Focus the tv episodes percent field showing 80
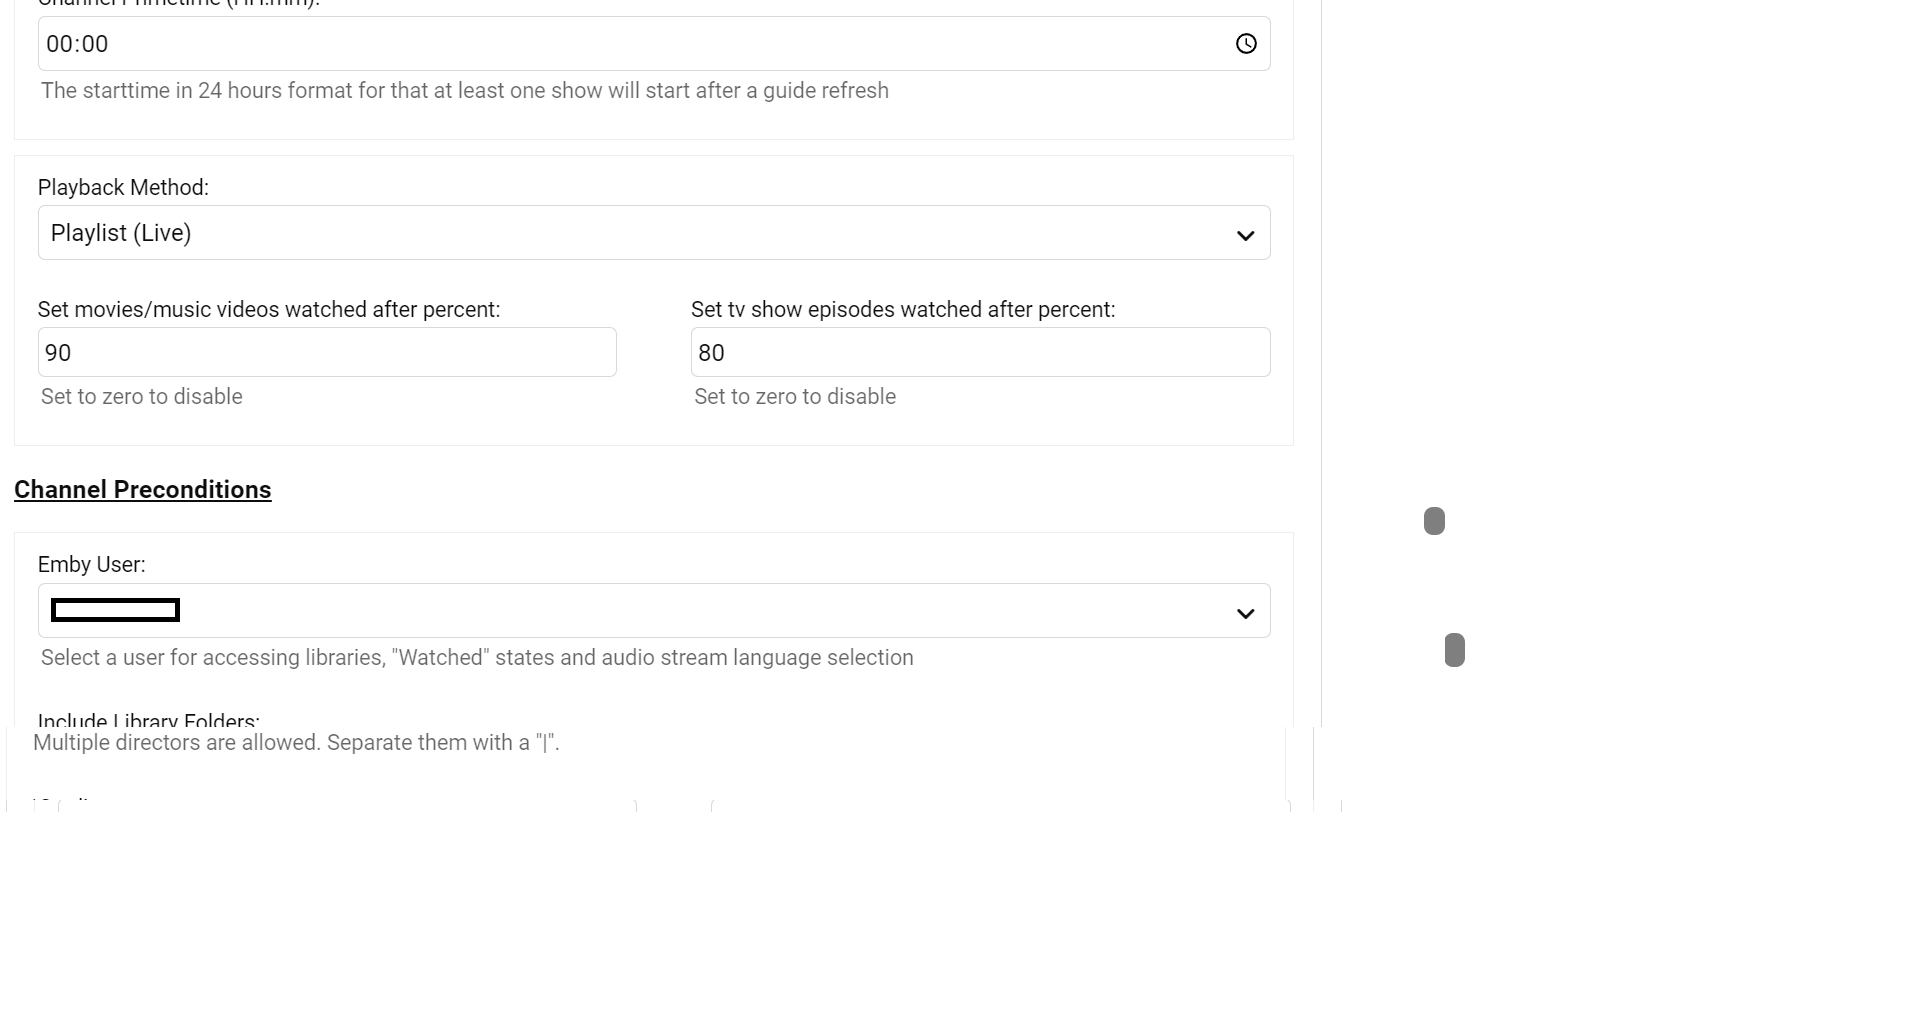The height and width of the screenshot is (1020, 1920). pos(980,353)
